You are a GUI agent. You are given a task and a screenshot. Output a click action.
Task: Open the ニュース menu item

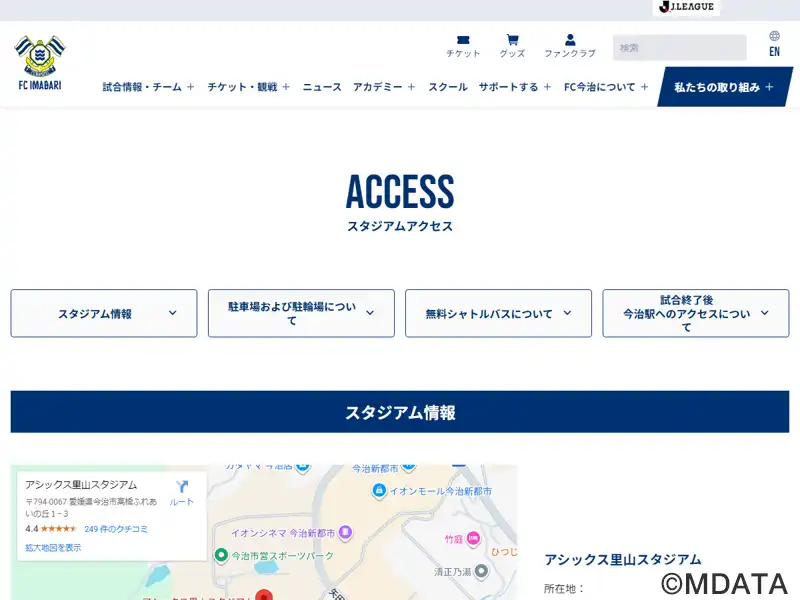pyautogui.click(x=322, y=87)
